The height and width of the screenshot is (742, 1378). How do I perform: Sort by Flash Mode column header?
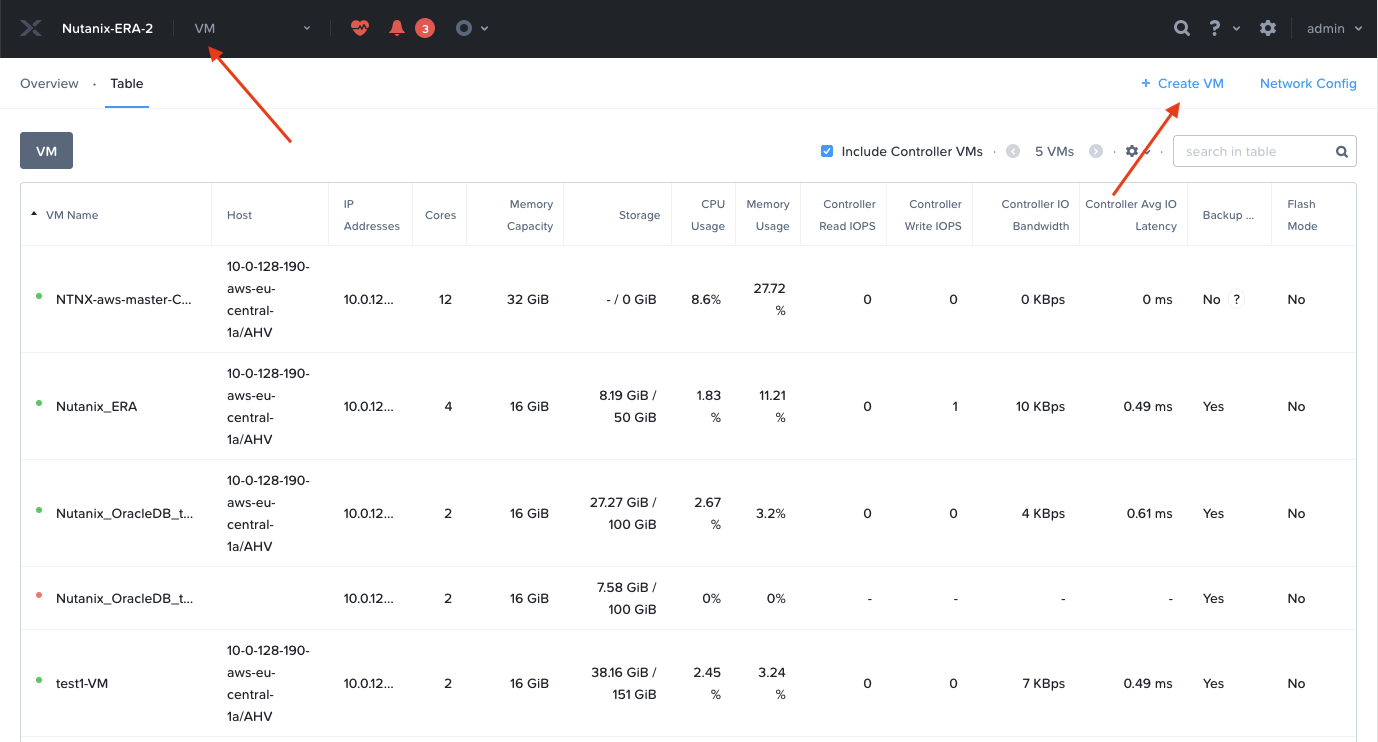(1302, 215)
